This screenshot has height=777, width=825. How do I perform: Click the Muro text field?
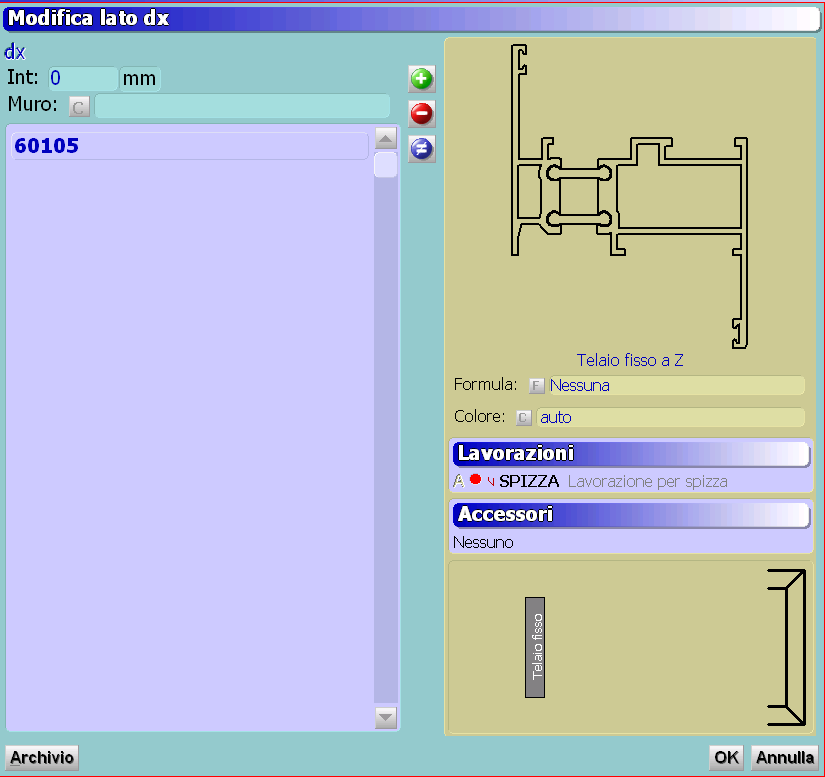(x=242, y=106)
